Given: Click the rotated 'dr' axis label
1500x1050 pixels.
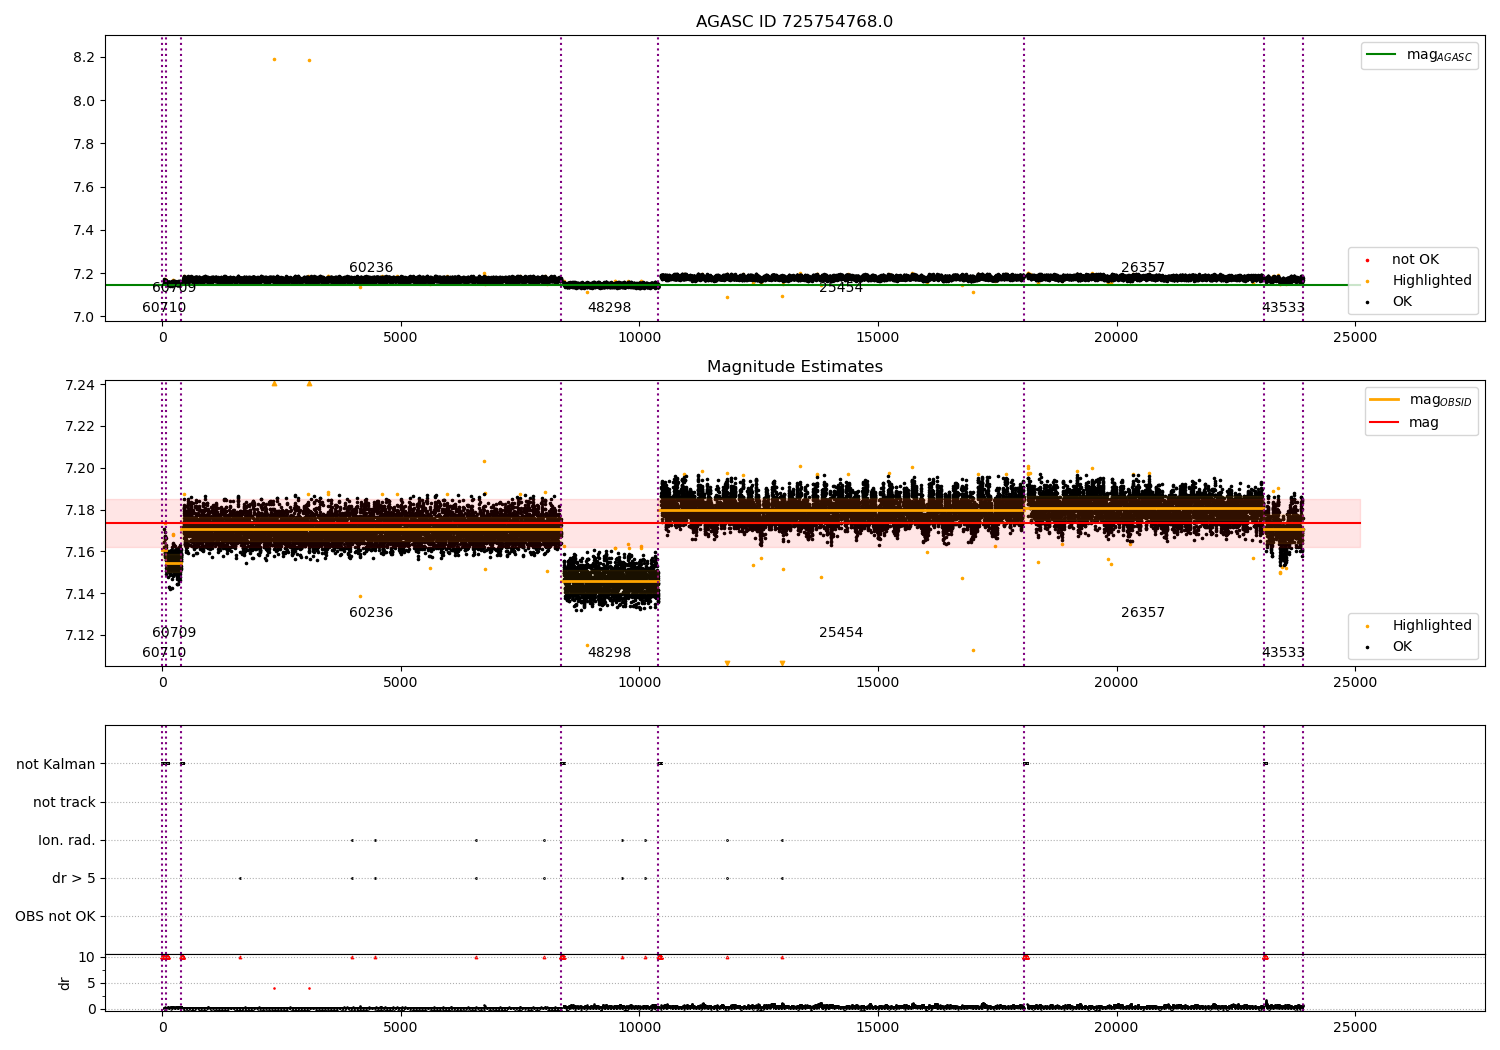Looking at the screenshot, I should pos(64,983).
